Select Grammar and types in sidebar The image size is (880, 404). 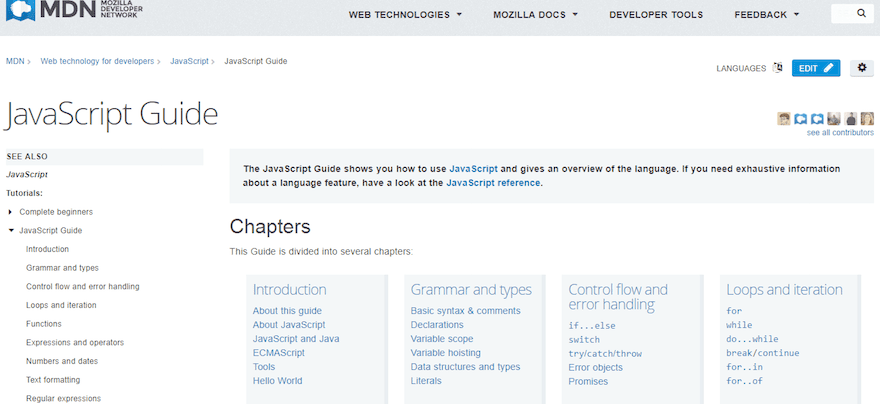(x=62, y=268)
